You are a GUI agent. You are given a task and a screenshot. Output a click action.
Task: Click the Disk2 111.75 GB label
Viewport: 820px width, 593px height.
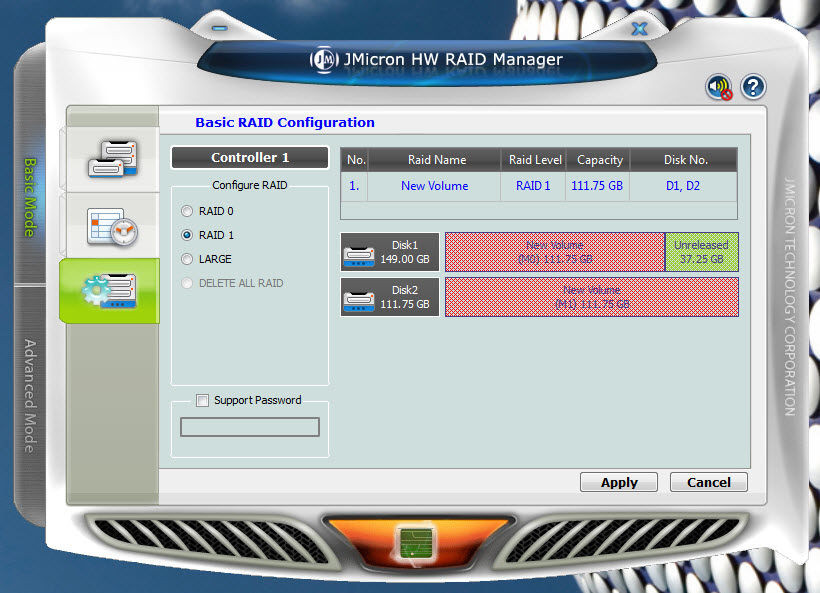pos(405,297)
